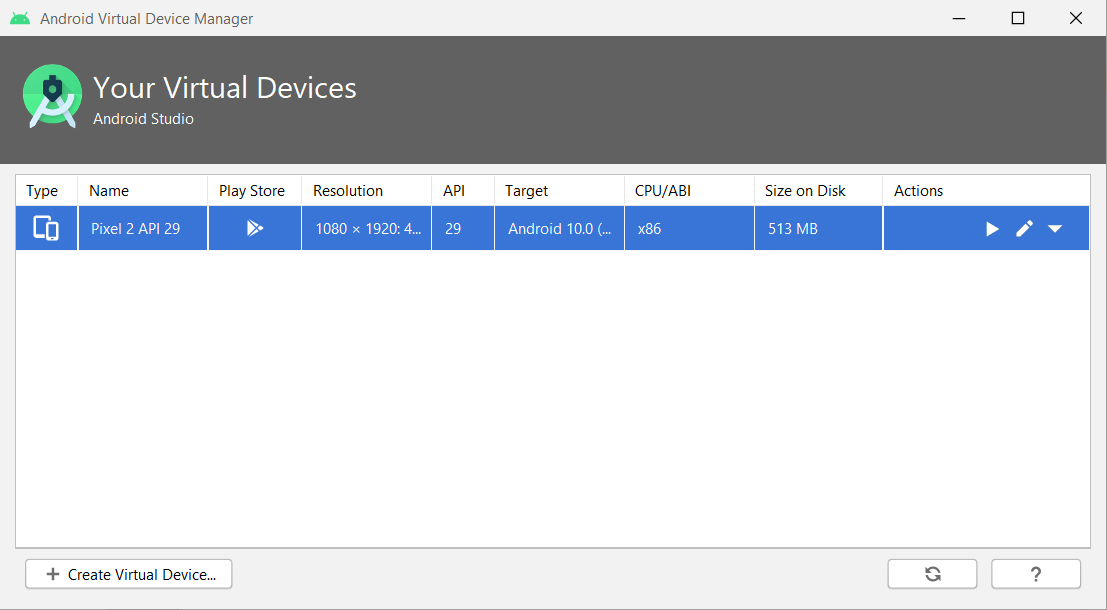This screenshot has height=610, width=1107.
Task: Launch the Pixel 2 API 29 emulator
Action: coord(992,229)
